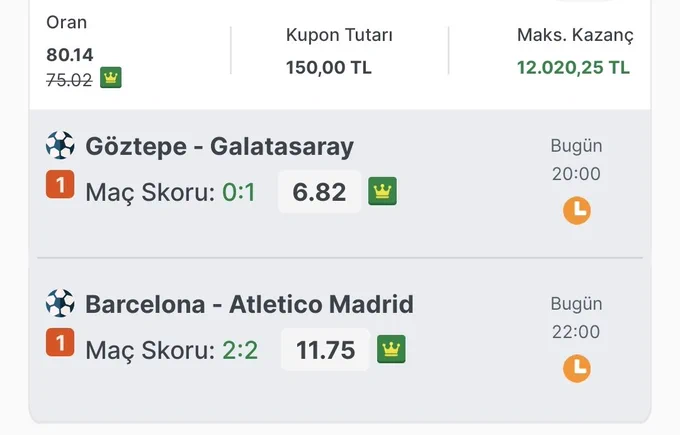
Task: Click the green crown icon next to 11.75 odds
Action: click(391, 349)
